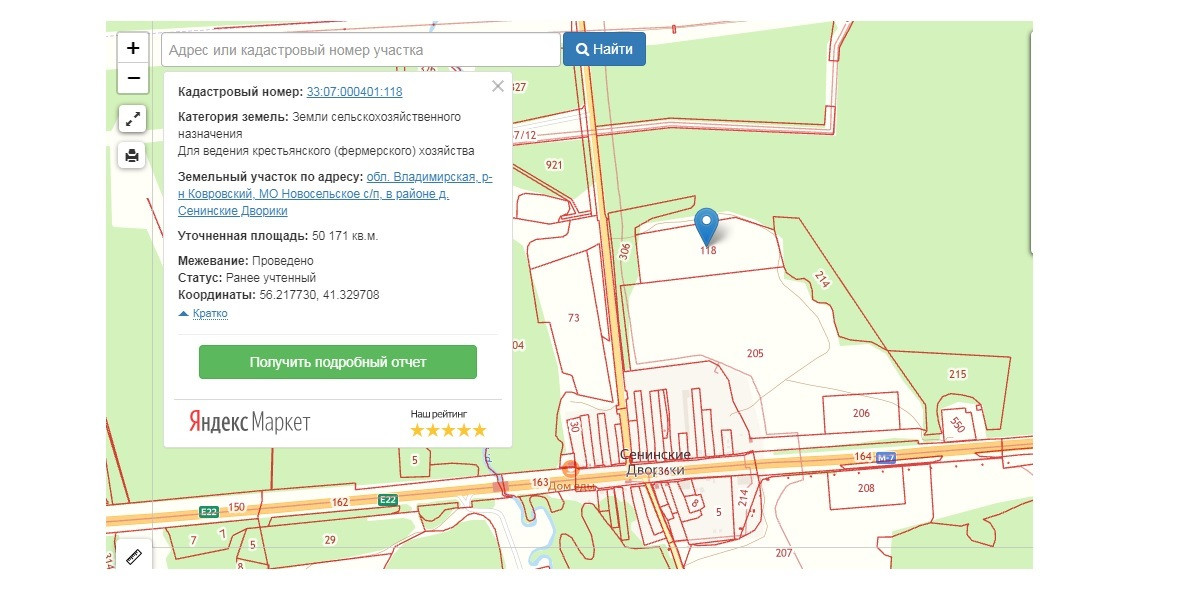Click the Межевание: Проведено text

[246, 261]
